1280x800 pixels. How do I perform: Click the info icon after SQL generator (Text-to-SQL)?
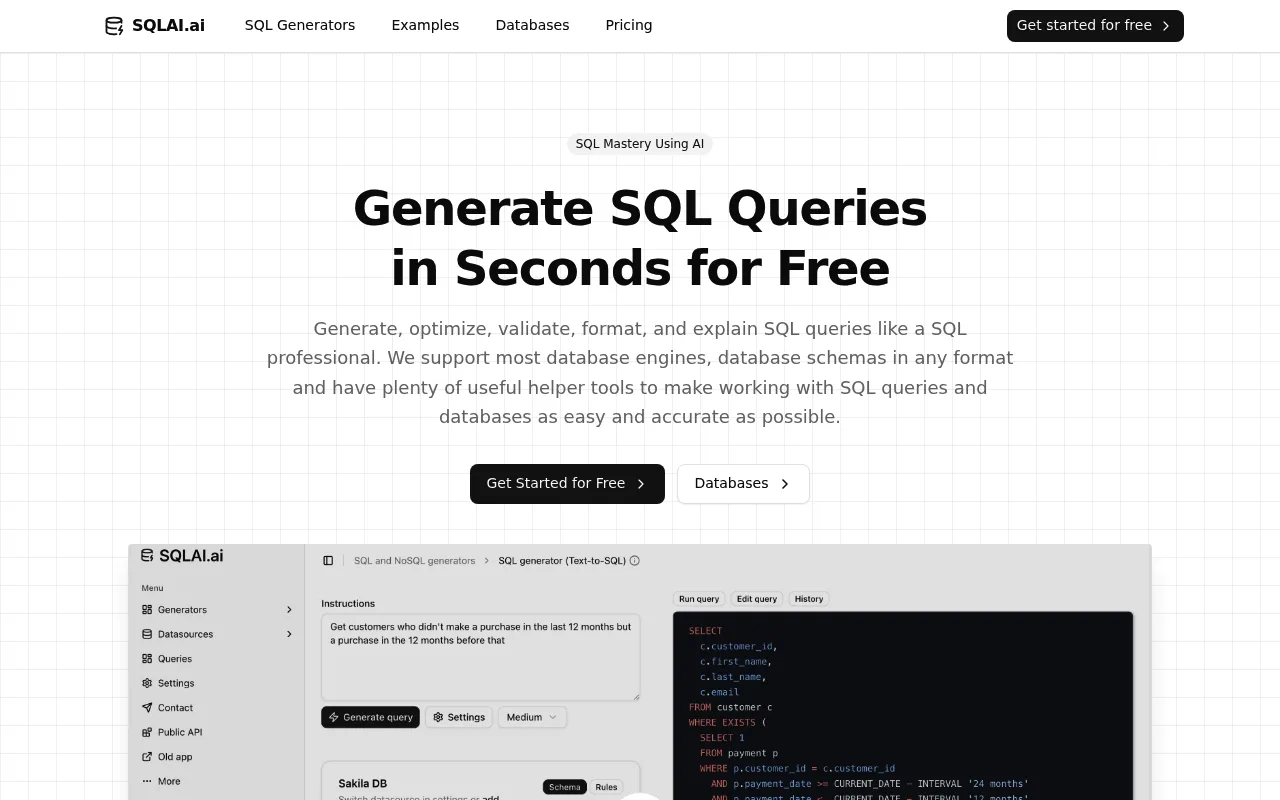coord(635,561)
